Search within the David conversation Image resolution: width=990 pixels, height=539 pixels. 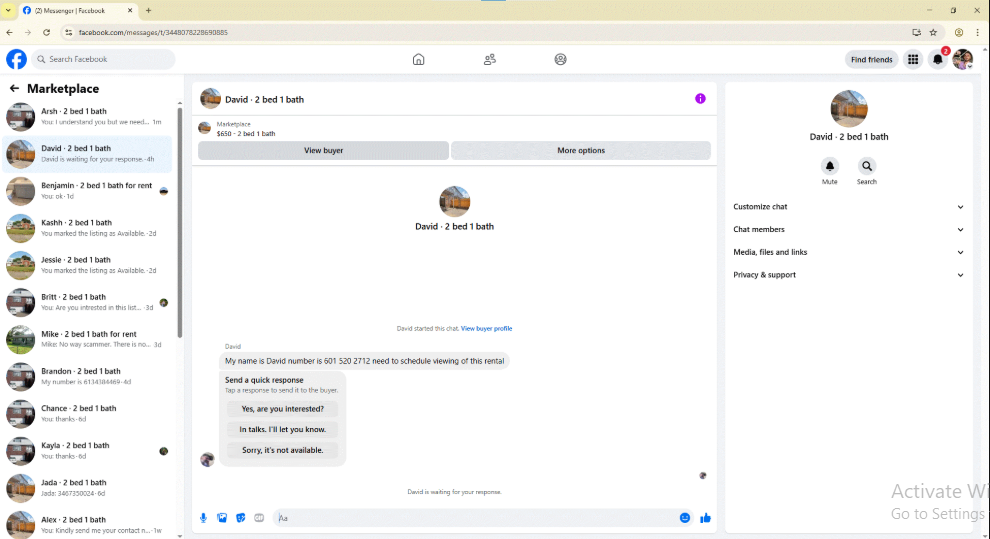click(x=866, y=166)
